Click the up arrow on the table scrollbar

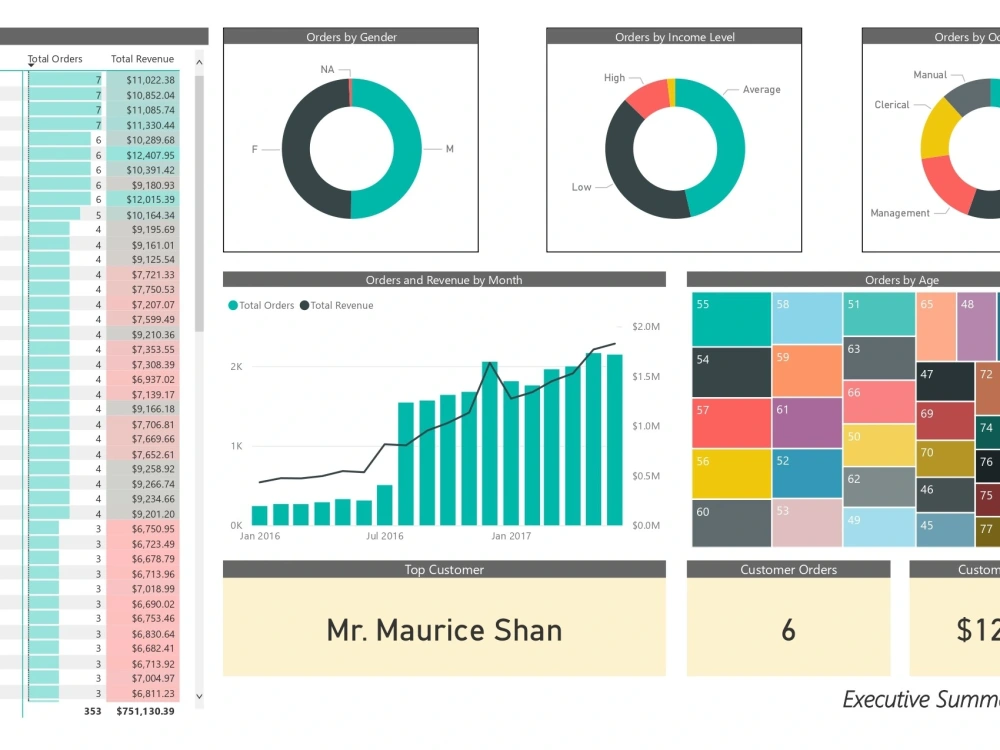tap(199, 61)
